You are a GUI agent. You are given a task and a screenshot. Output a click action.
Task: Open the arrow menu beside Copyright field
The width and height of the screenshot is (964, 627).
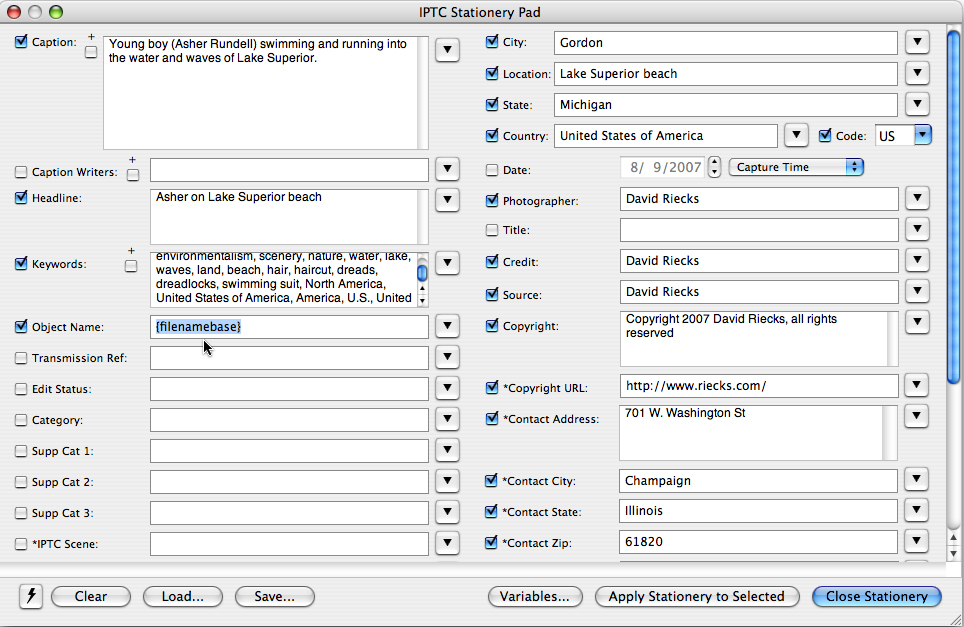(918, 323)
